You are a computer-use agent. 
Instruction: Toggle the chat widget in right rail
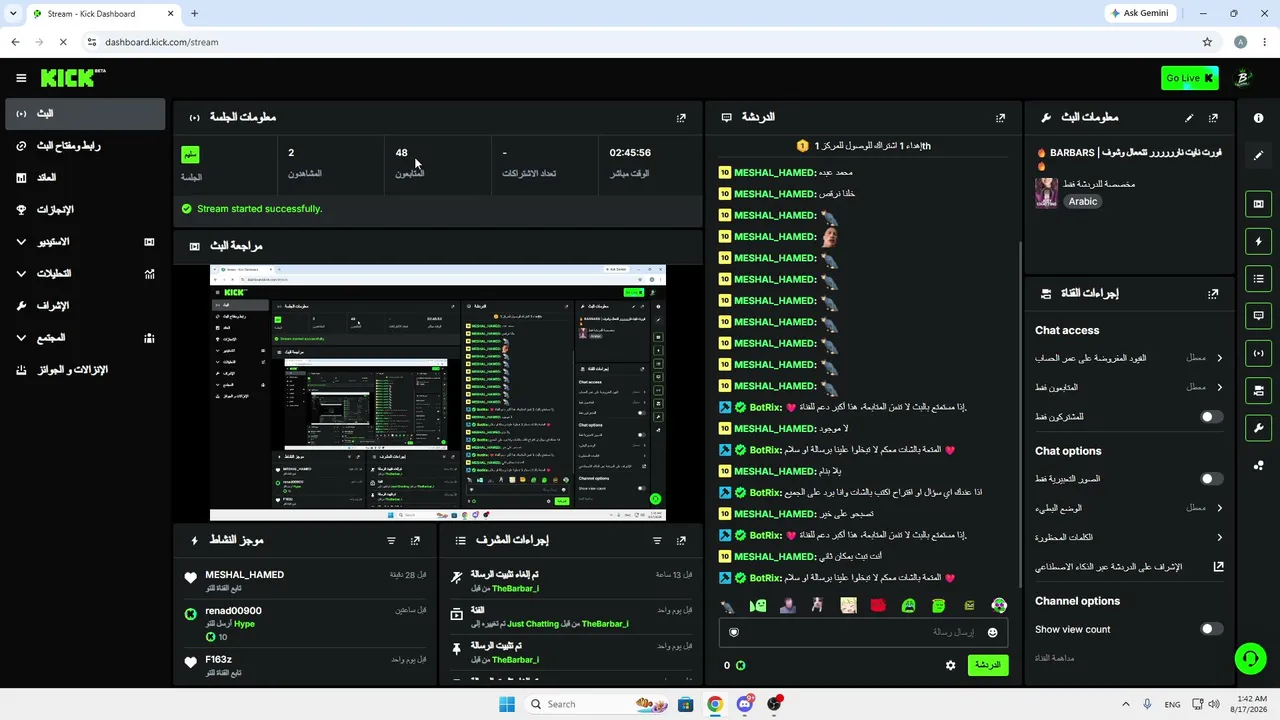click(x=1258, y=315)
